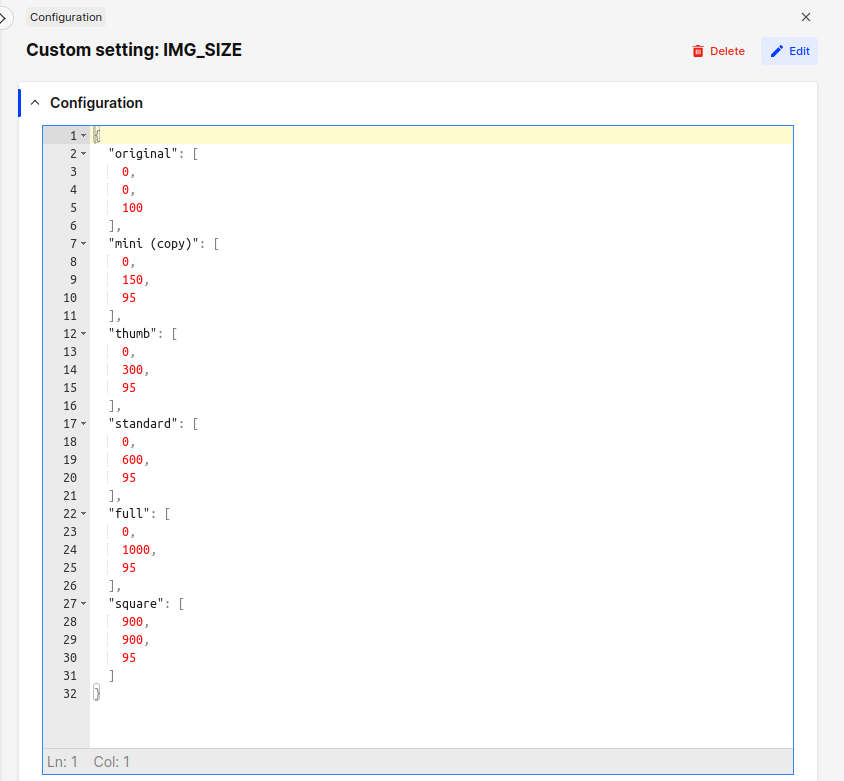Click the "thumb" key text in editor
The height and width of the screenshot is (781, 844).
coord(135,334)
